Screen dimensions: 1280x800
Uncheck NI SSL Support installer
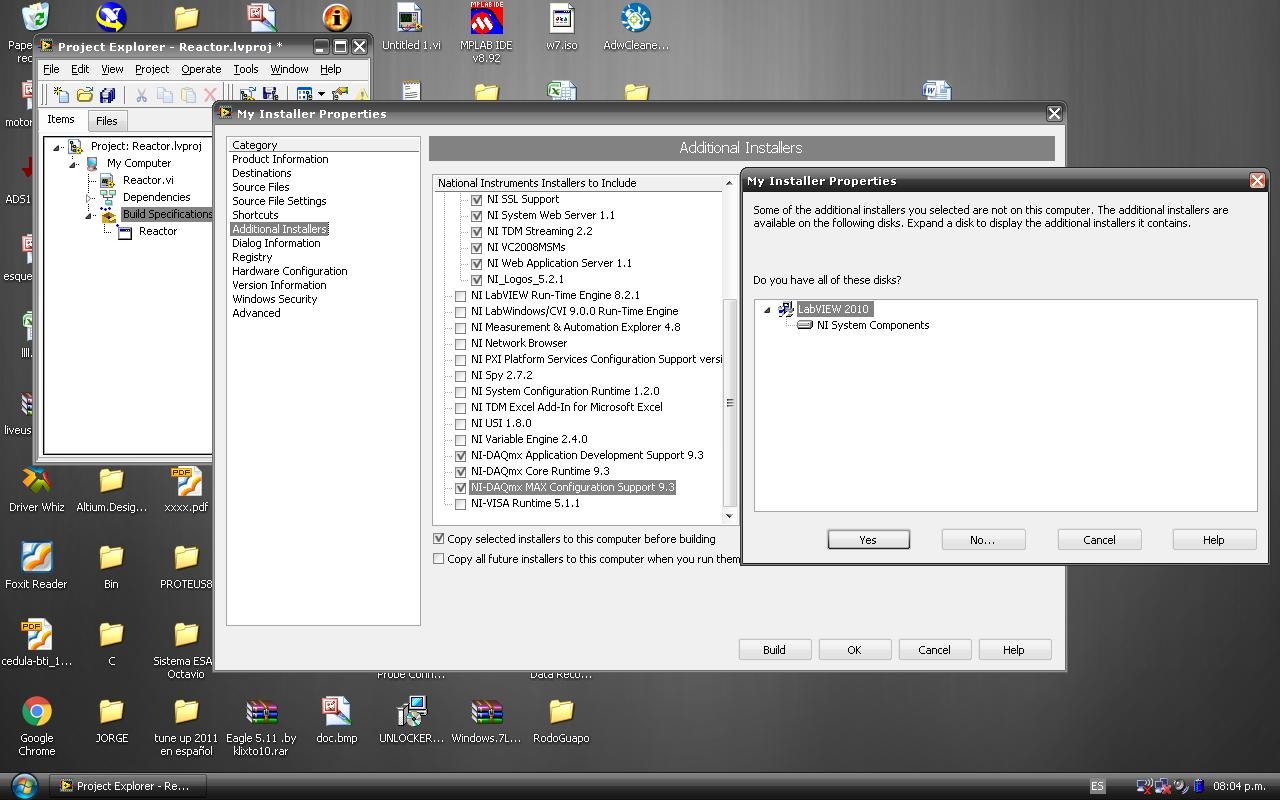[477, 199]
